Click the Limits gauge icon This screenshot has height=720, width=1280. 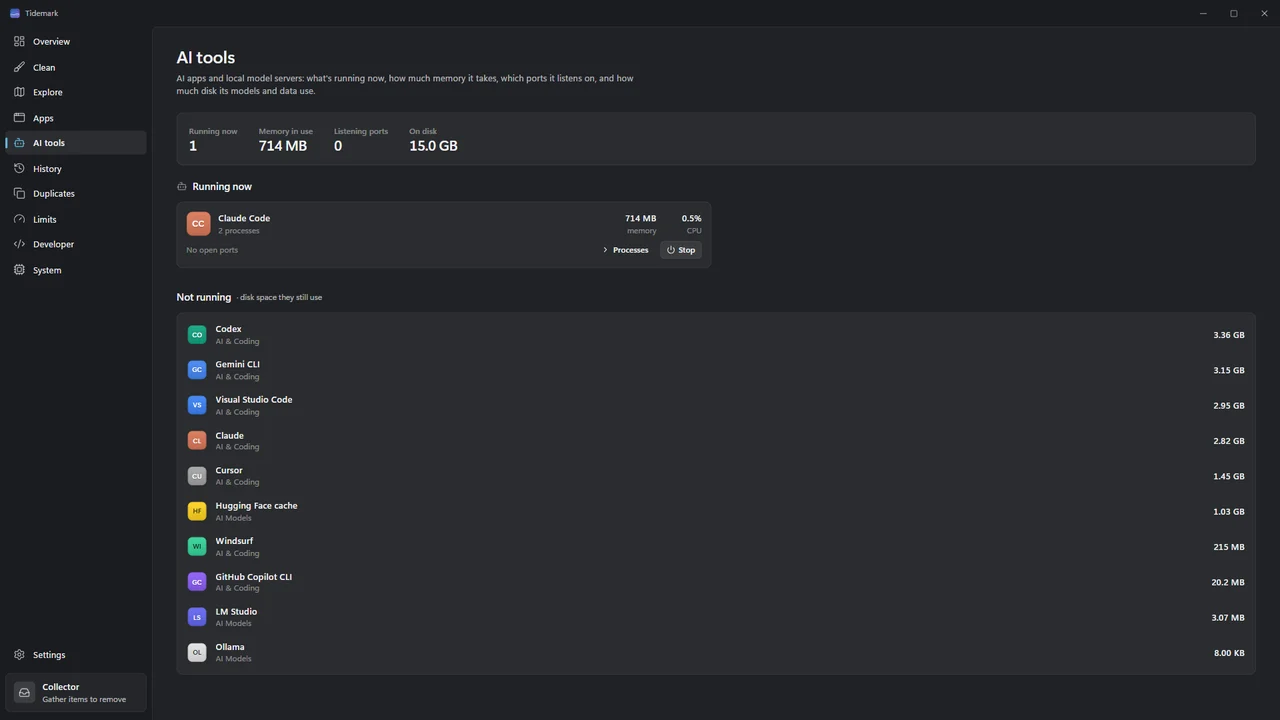tap(19, 219)
